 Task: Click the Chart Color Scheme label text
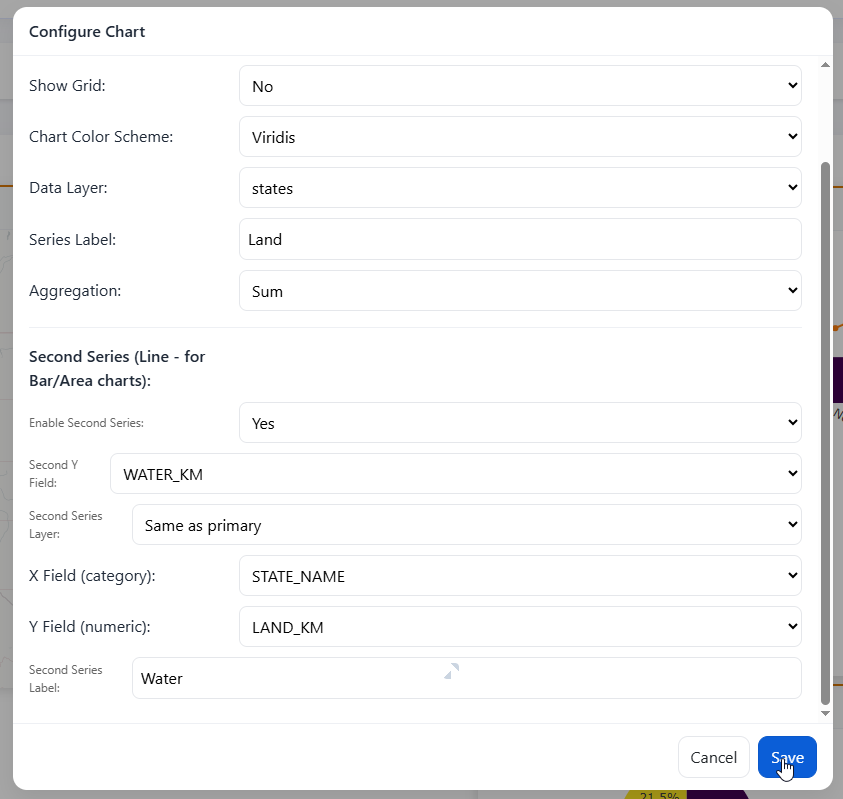[x=101, y=137]
